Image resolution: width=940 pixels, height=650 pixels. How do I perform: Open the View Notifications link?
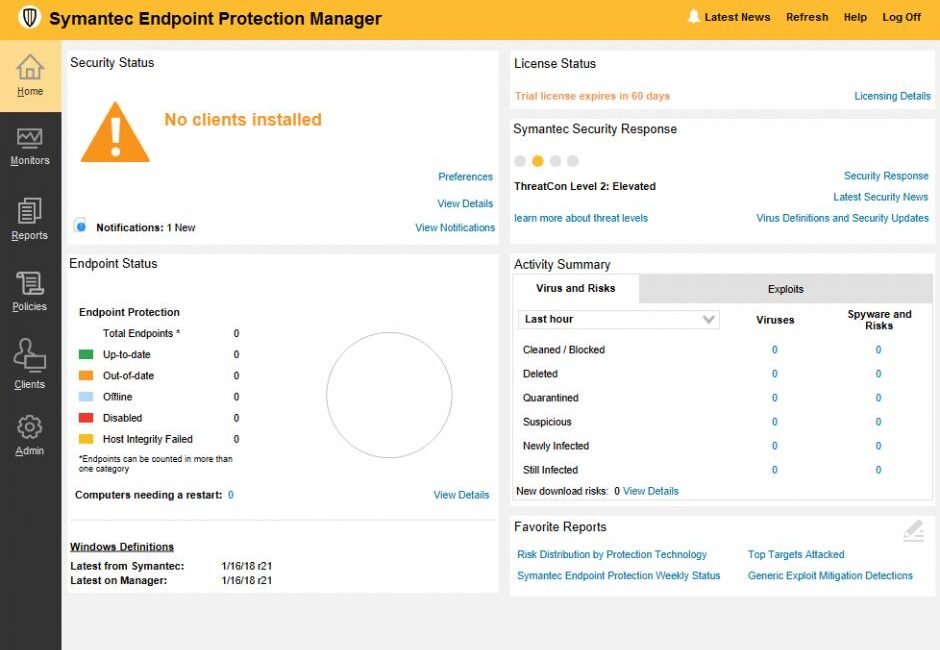(x=455, y=227)
